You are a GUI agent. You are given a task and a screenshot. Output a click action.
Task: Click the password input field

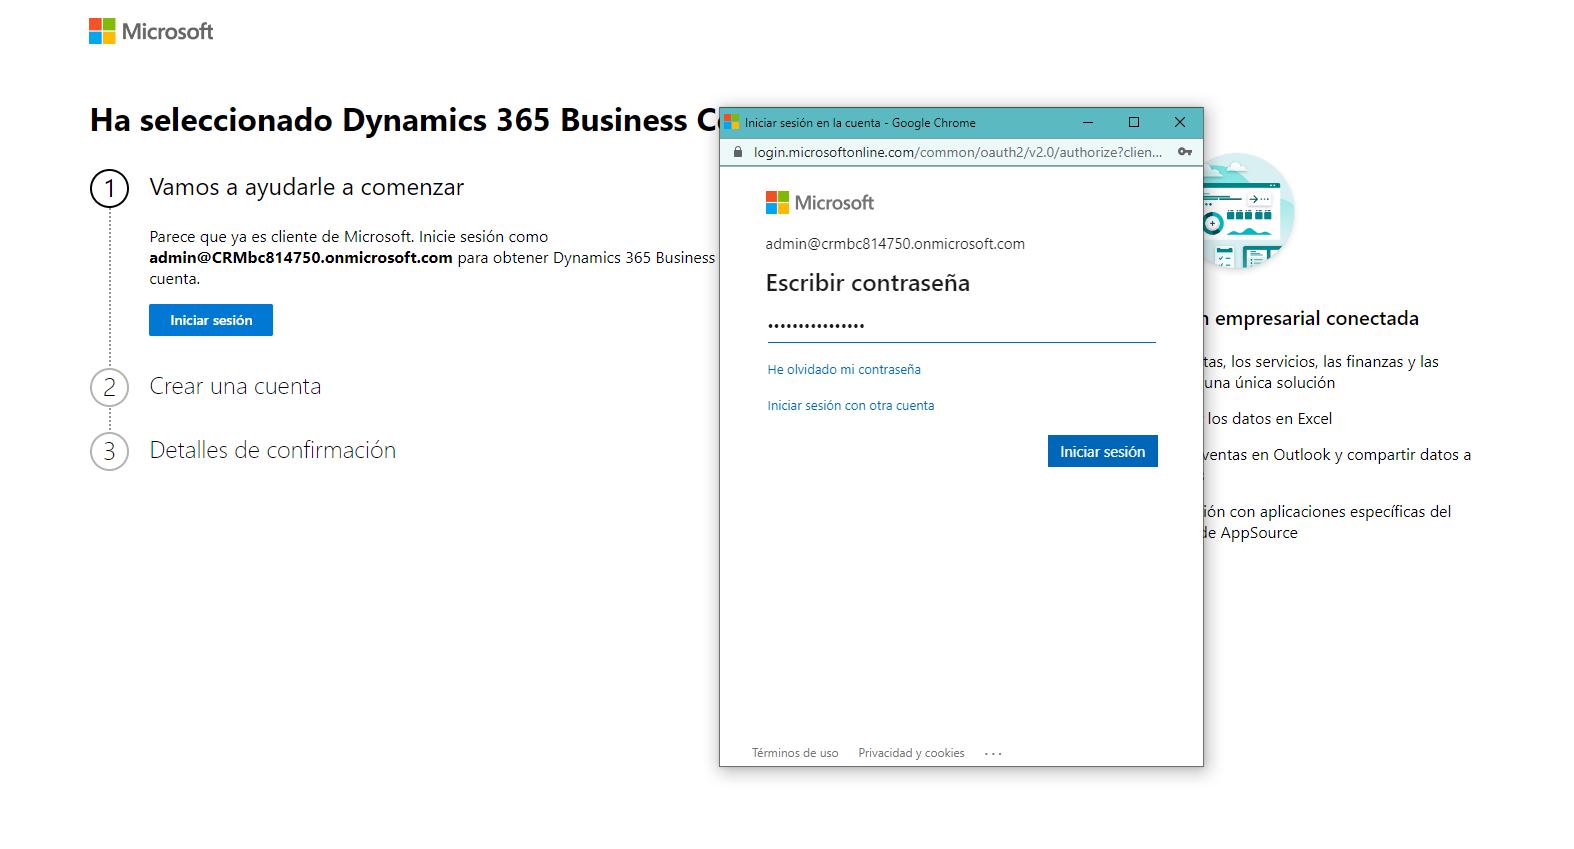tap(961, 326)
